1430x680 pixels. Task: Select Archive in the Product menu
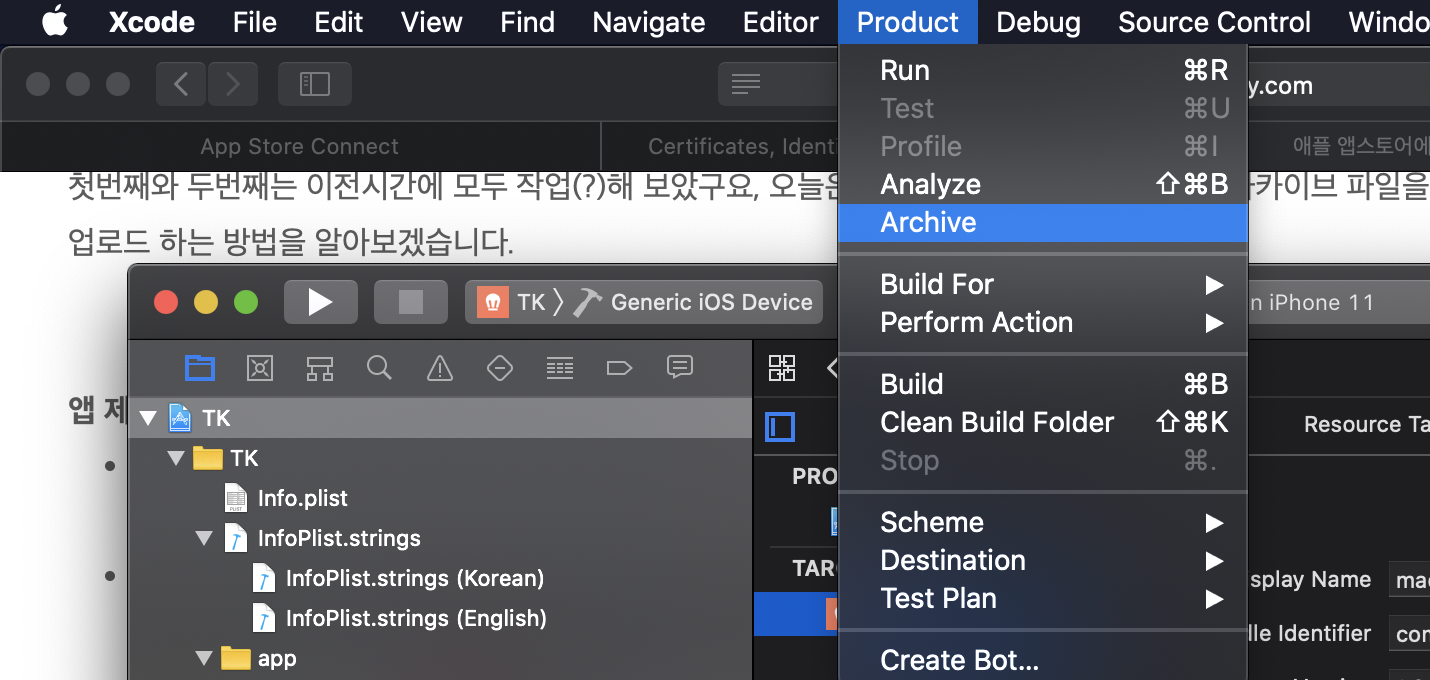coord(1043,223)
